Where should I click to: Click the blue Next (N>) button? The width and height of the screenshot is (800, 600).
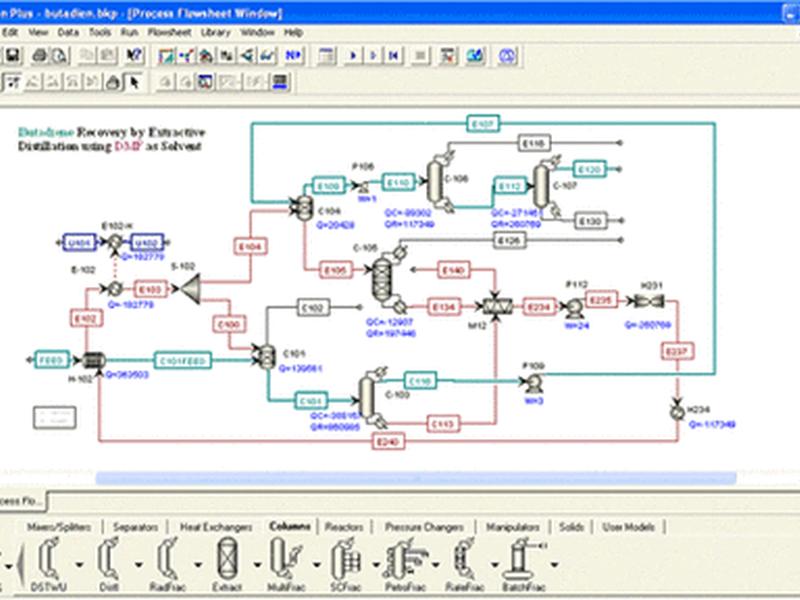(x=293, y=55)
